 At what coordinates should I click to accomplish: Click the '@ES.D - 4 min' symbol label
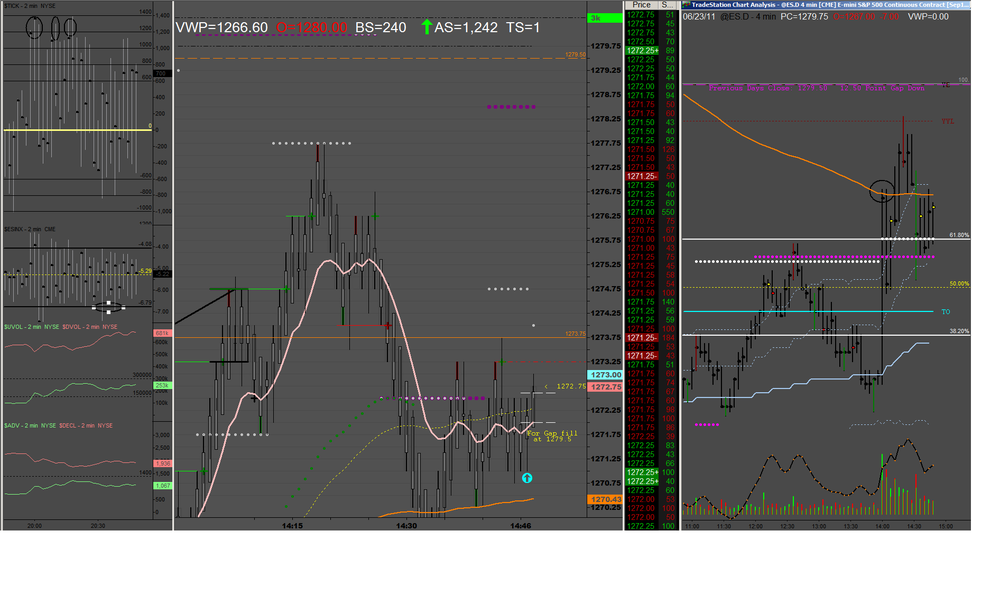pos(748,17)
